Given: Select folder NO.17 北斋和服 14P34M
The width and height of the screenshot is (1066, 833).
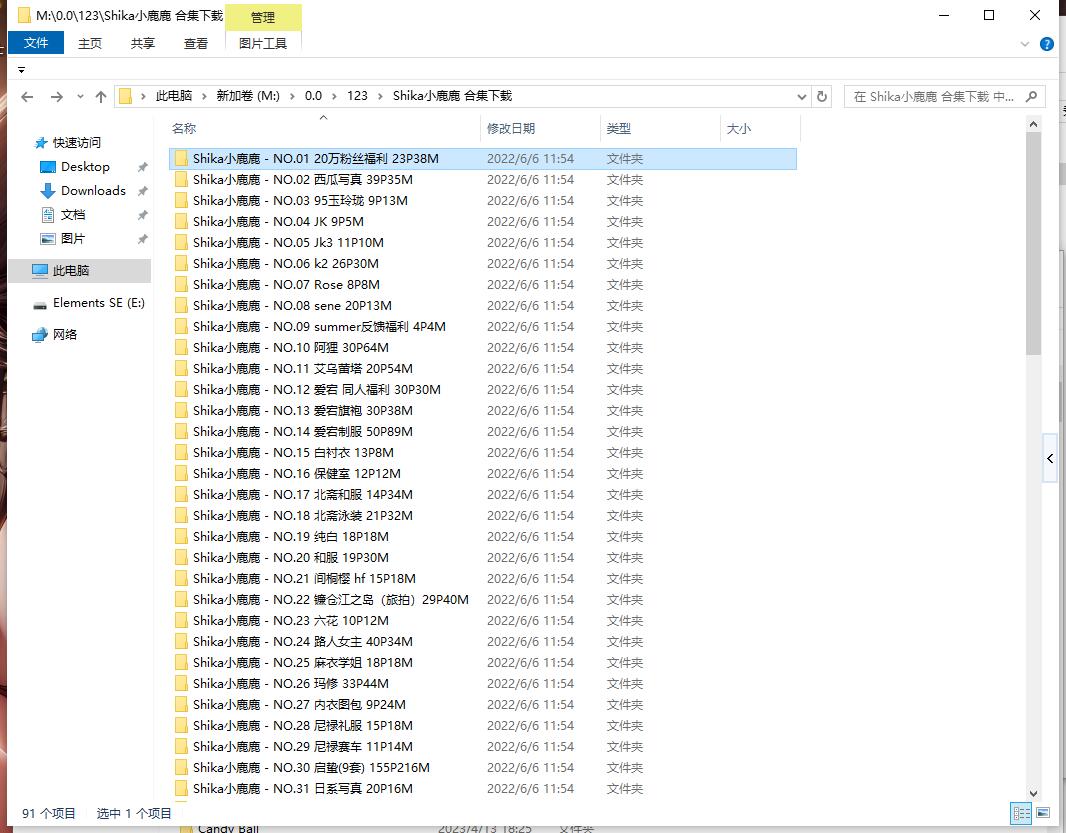Looking at the screenshot, I should (482, 494).
